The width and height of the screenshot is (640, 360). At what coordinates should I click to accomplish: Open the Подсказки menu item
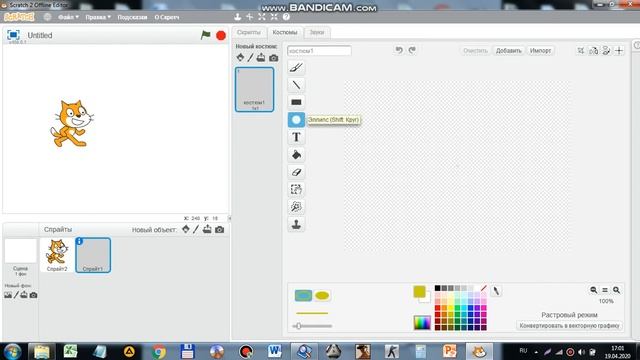pos(132,17)
